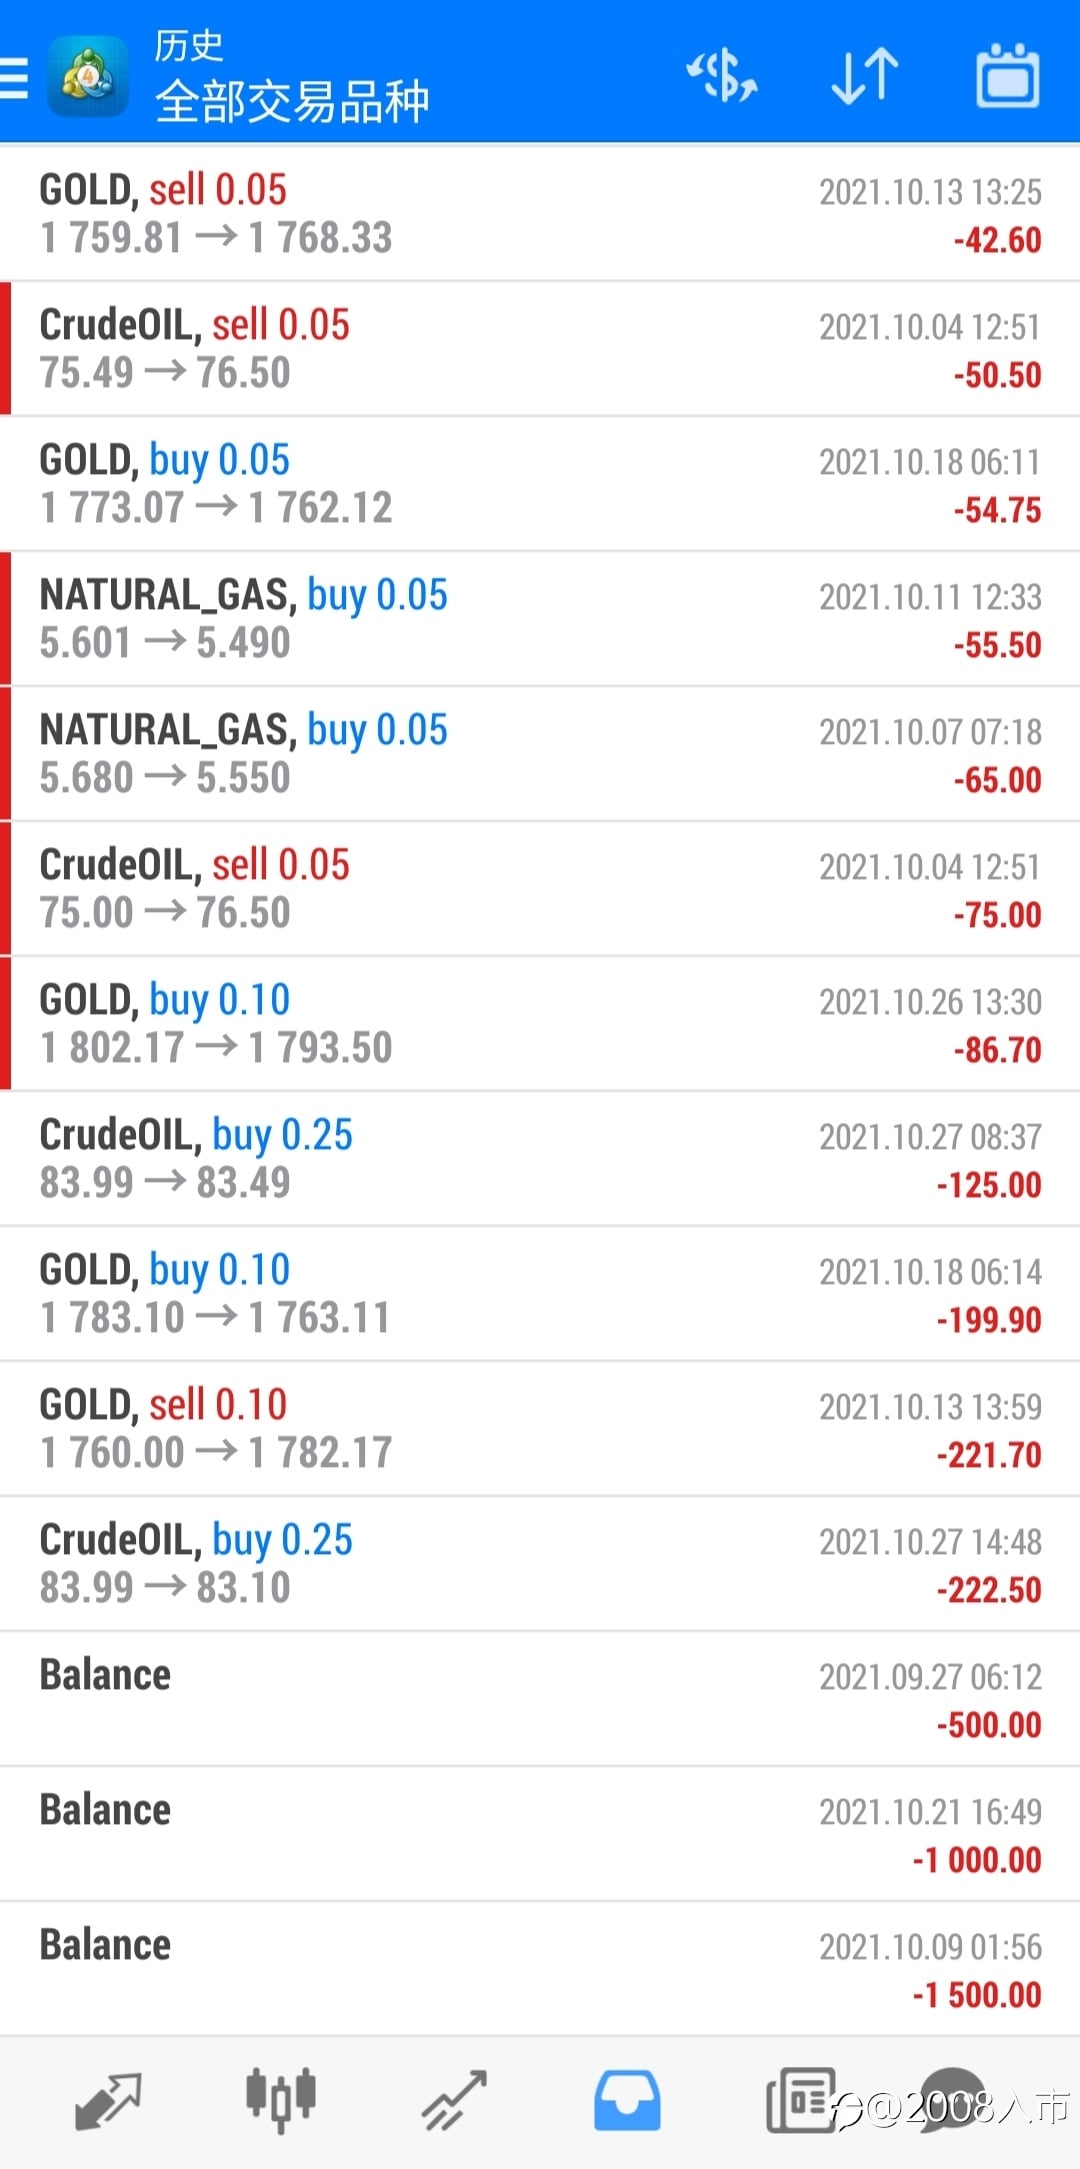Open NATURAL_GAS buy trade at 5.601
The image size is (1080, 2169).
[x=540, y=619]
